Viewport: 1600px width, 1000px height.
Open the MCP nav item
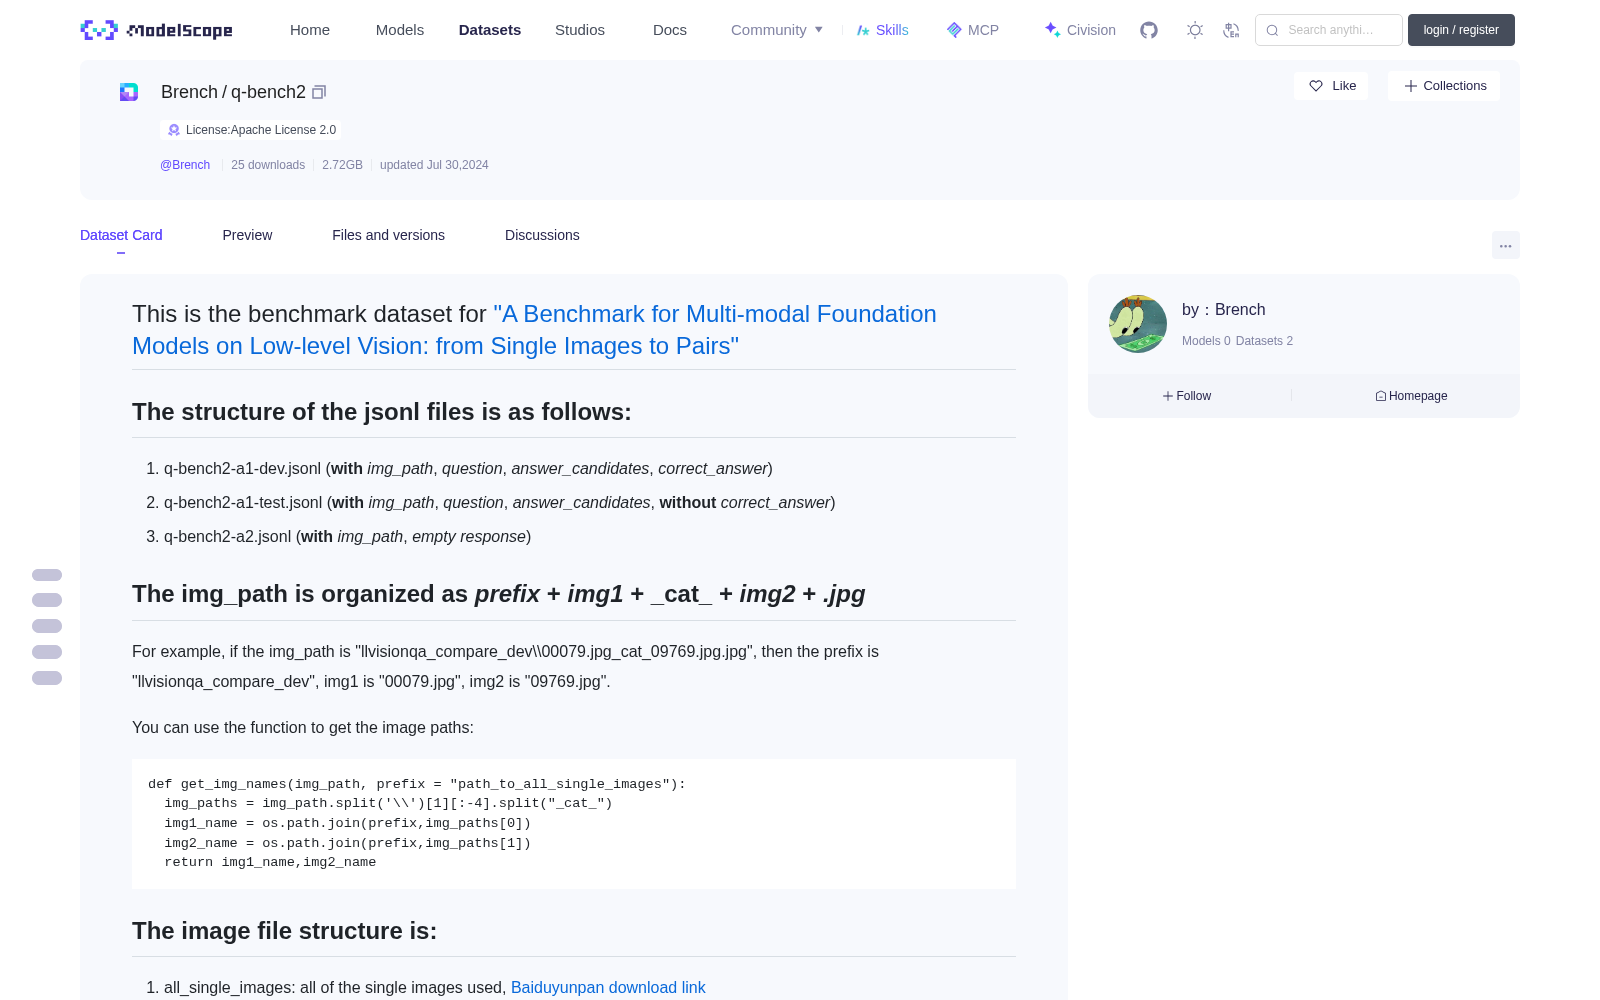tap(972, 30)
